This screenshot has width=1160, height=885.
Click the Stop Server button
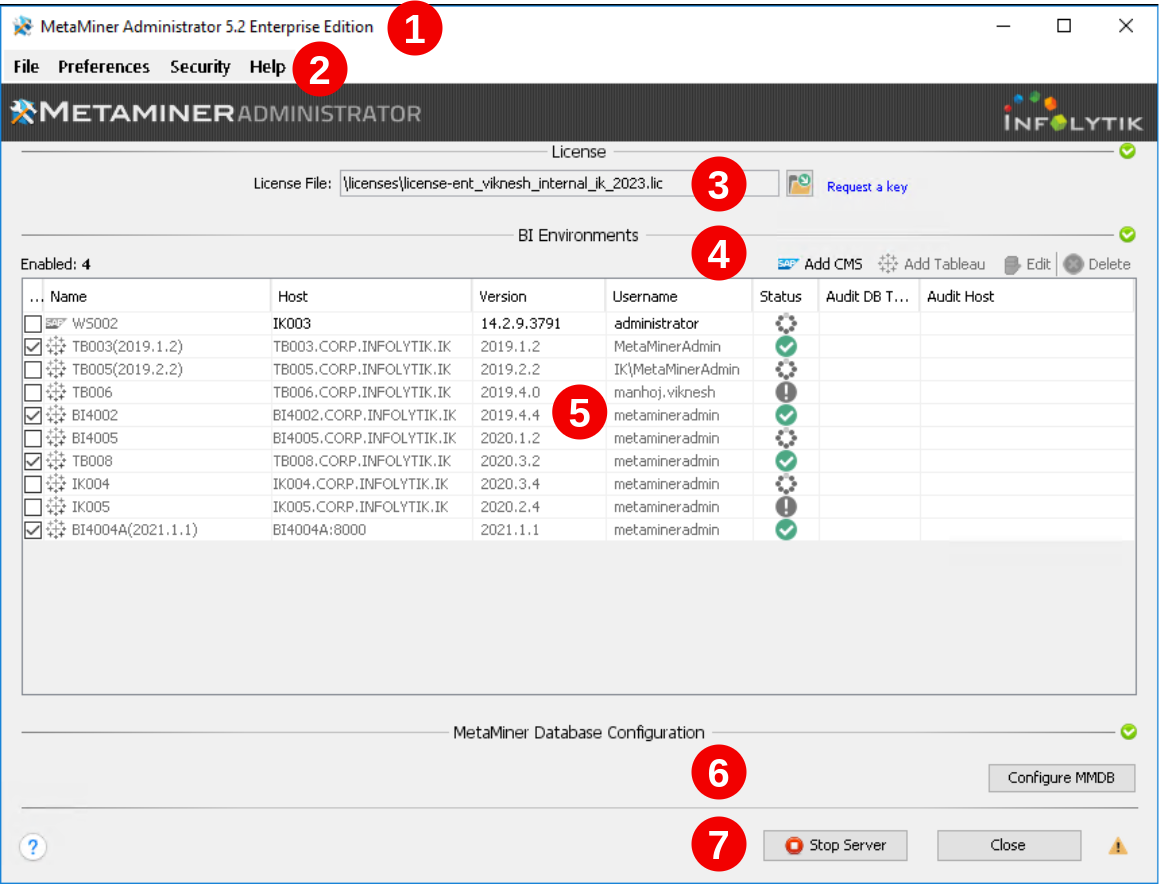click(835, 845)
